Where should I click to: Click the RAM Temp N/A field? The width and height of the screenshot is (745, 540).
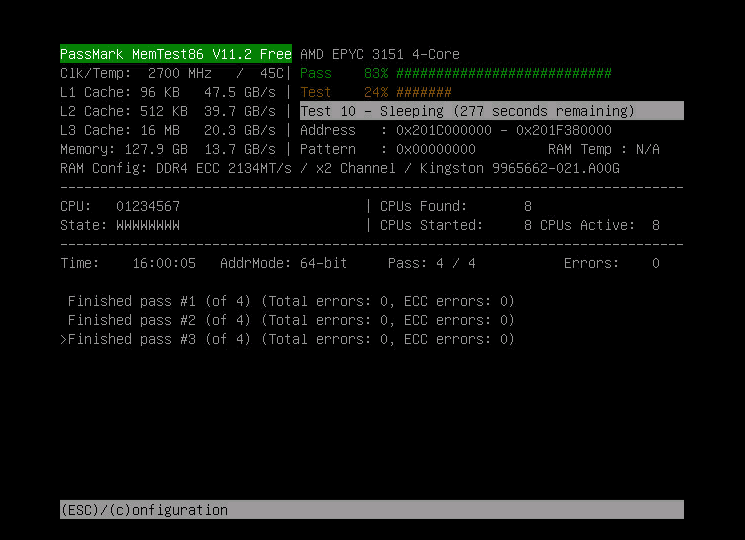point(603,149)
